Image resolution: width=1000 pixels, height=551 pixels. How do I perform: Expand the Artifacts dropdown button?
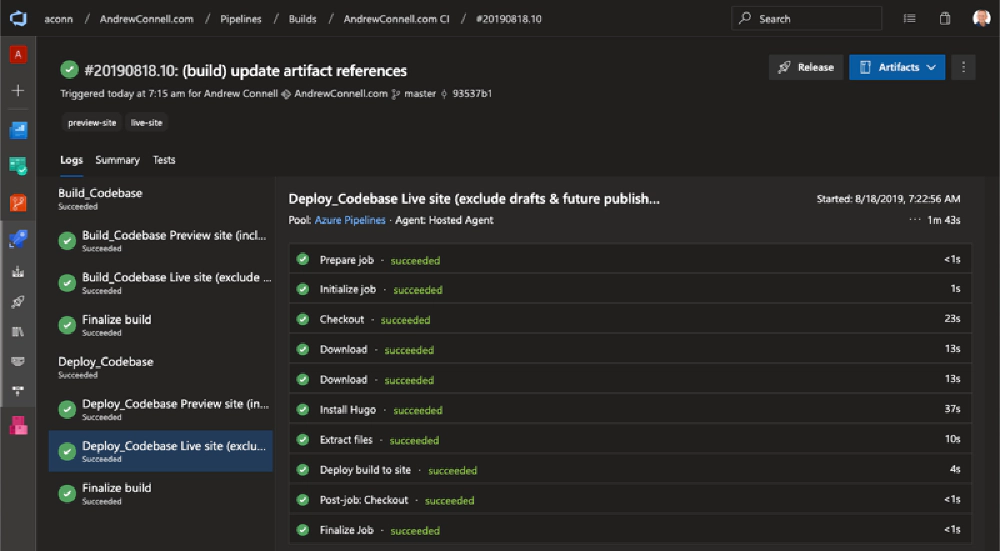tap(897, 67)
